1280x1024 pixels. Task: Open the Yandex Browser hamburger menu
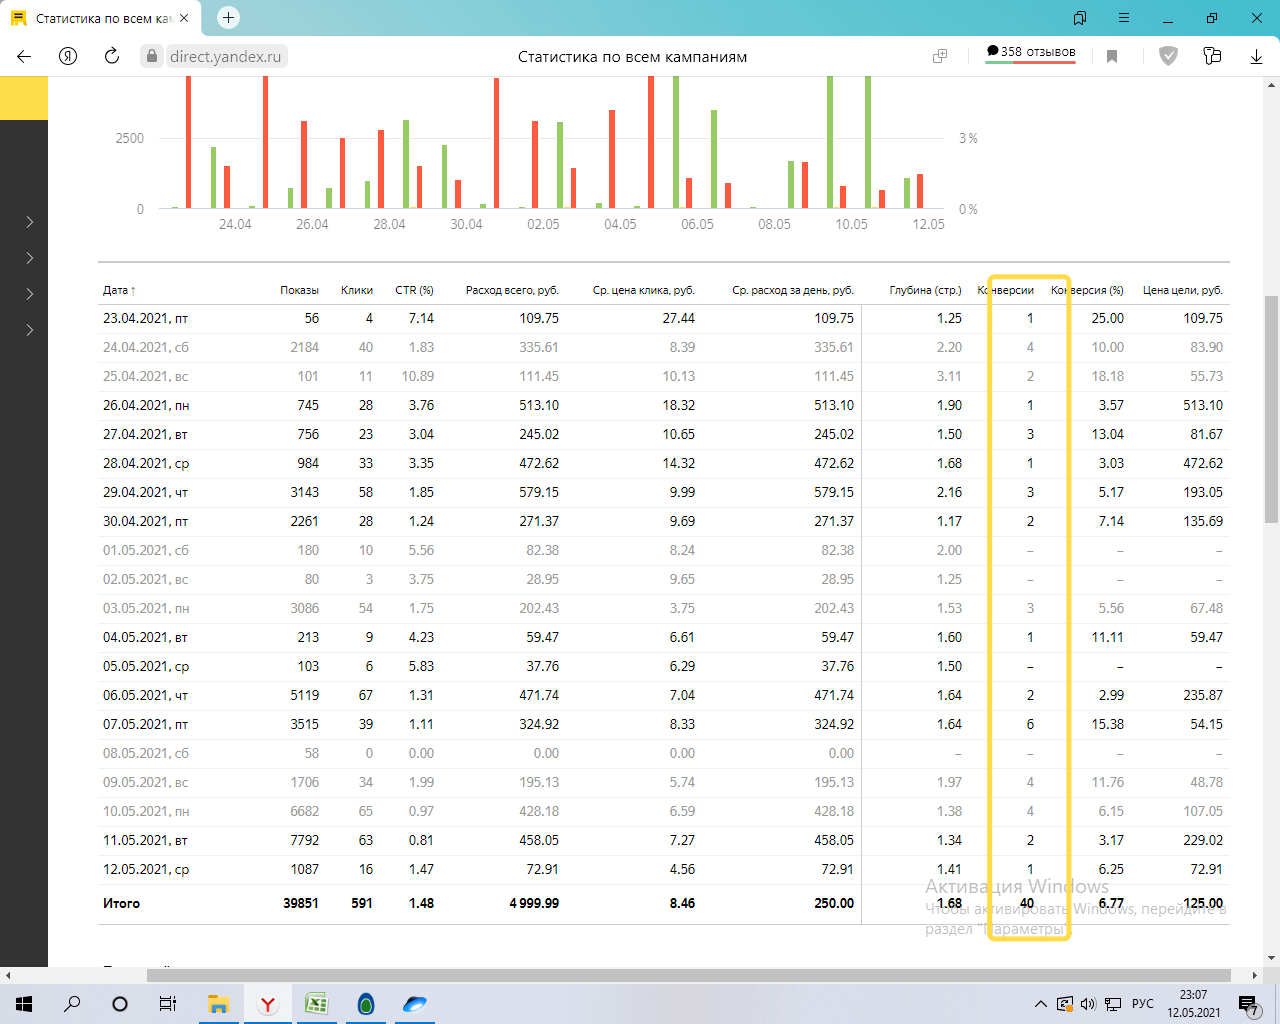click(x=1124, y=18)
